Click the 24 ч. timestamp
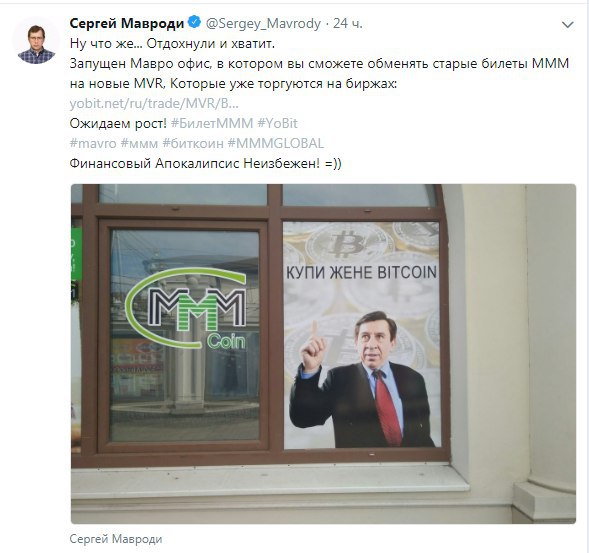The width and height of the screenshot is (589, 553). point(348,23)
